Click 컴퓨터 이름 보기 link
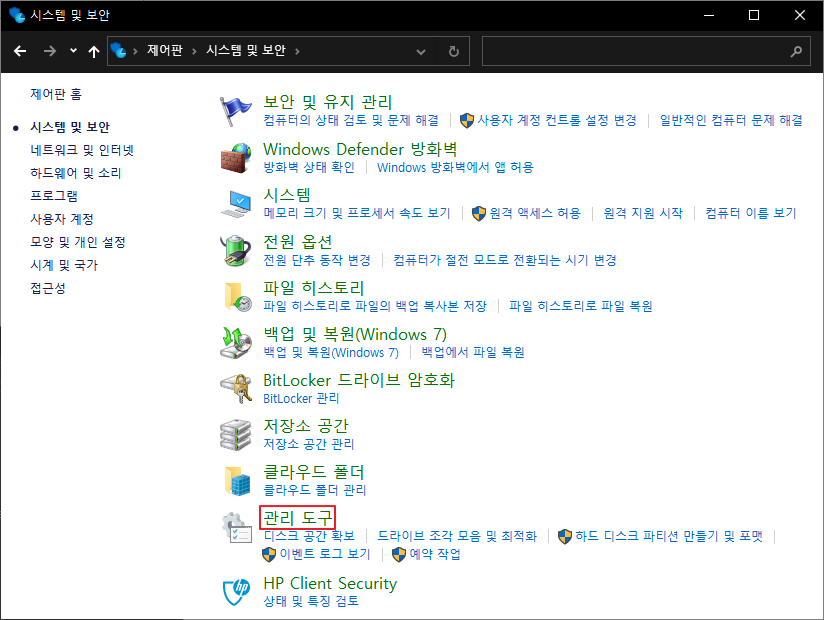The image size is (824, 620). pyautogui.click(x=751, y=213)
